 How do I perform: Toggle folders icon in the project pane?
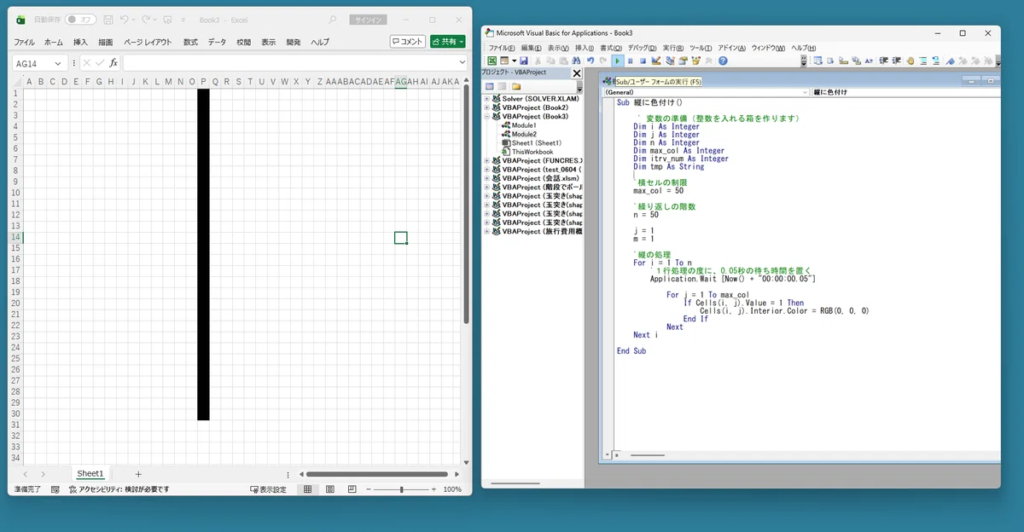pos(516,86)
